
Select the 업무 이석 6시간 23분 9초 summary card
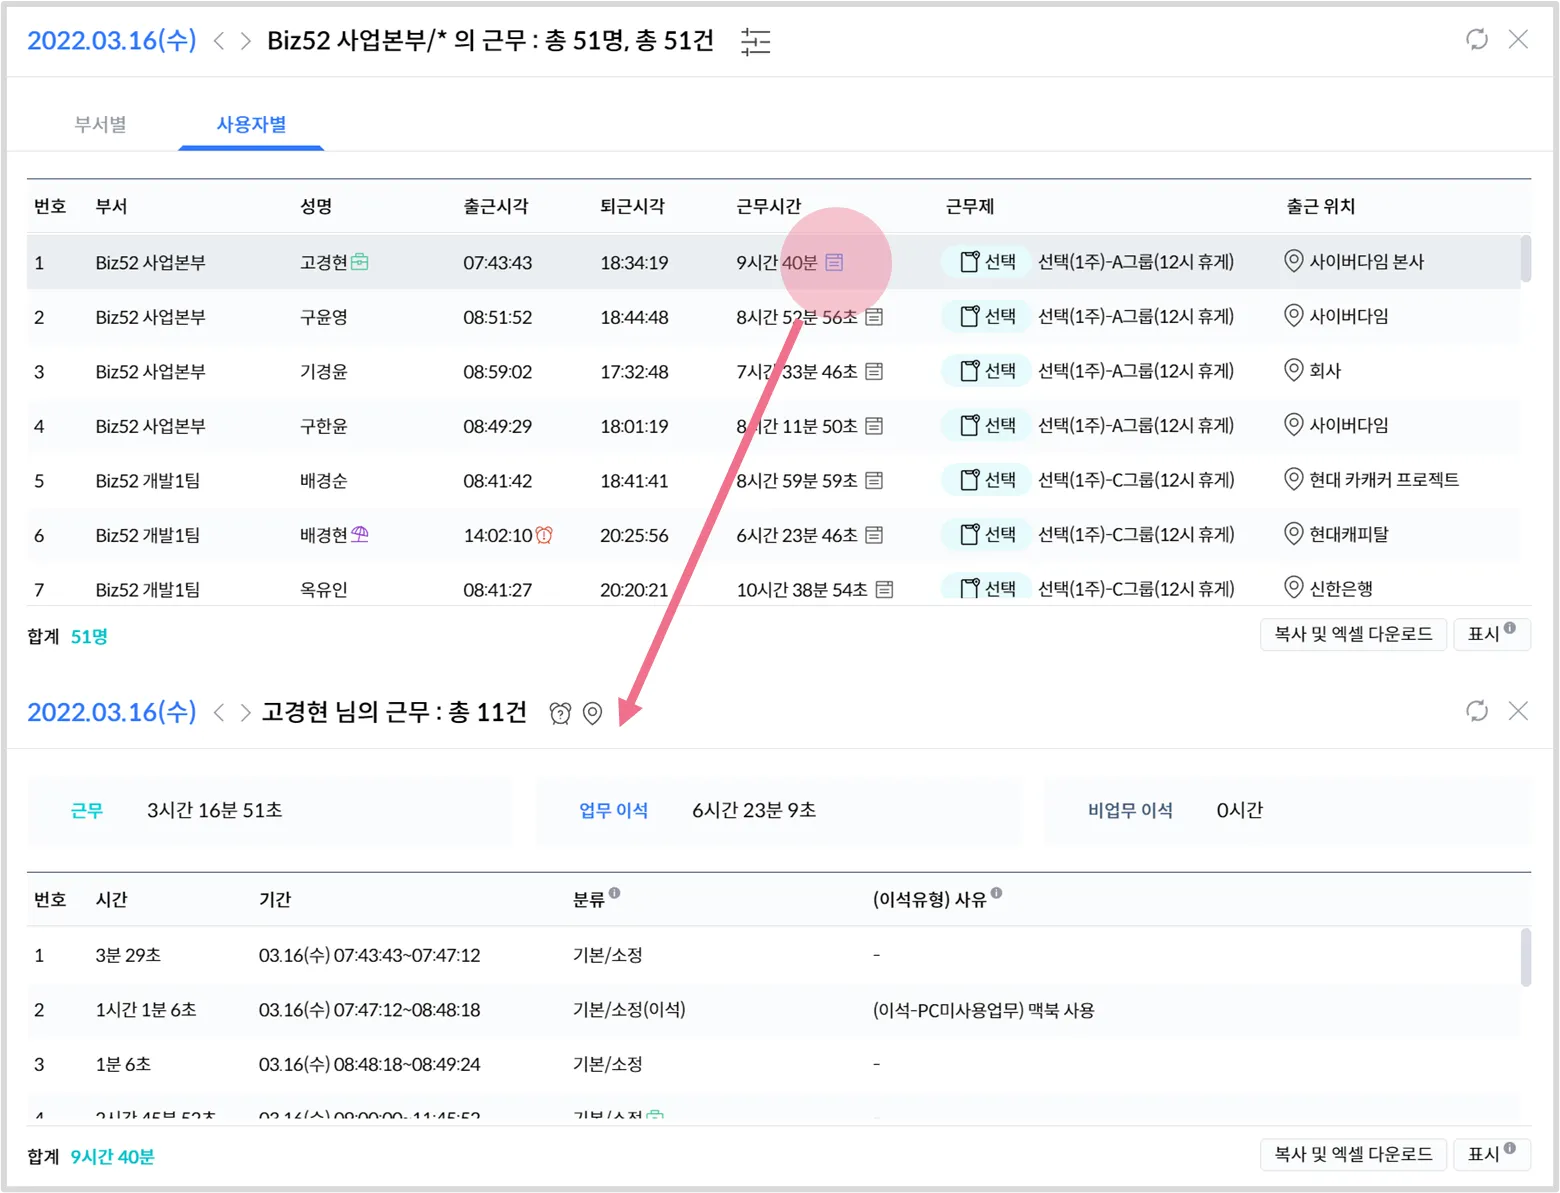coord(779,811)
